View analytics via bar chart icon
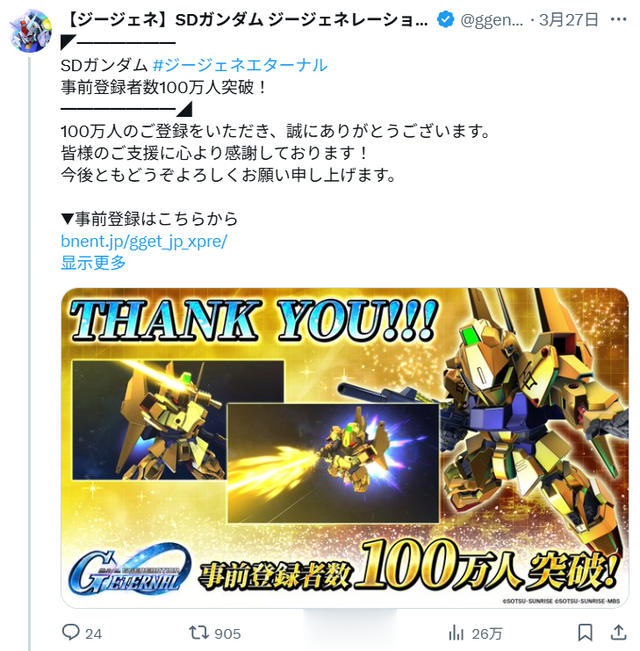Viewport: 640px width, 651px height. tap(456, 633)
